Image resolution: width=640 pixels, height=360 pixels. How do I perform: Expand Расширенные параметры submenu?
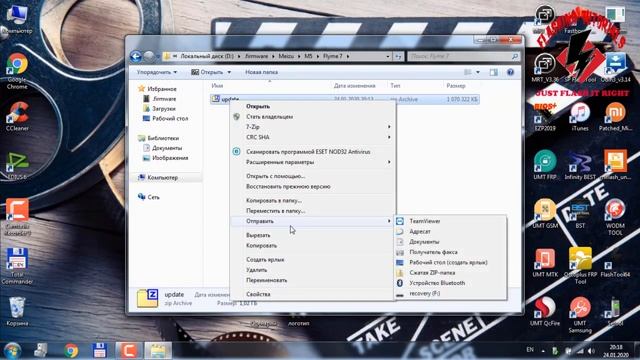[x=312, y=162]
